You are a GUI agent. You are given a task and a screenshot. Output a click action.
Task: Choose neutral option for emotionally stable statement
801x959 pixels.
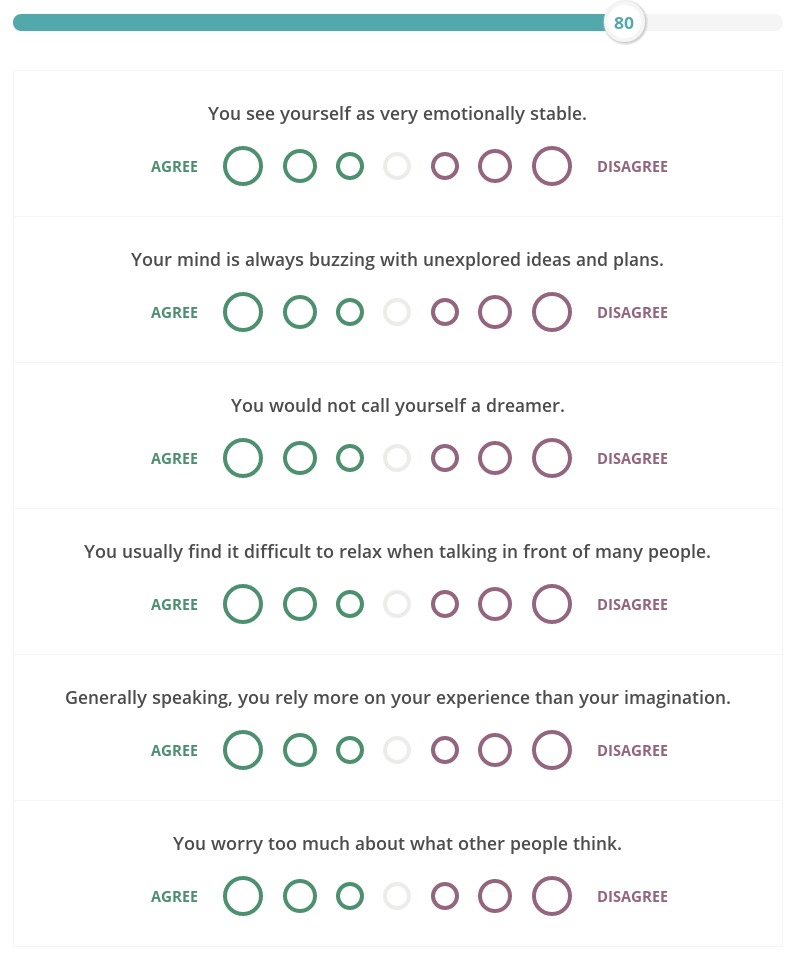pos(397,166)
